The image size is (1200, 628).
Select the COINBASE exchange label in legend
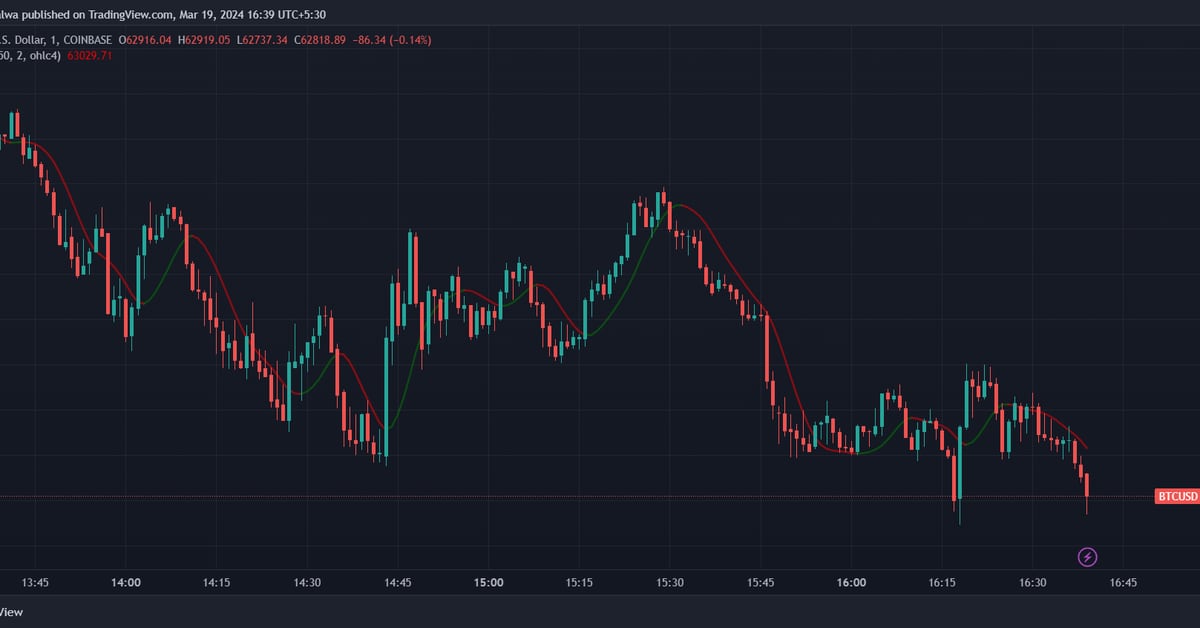87,40
